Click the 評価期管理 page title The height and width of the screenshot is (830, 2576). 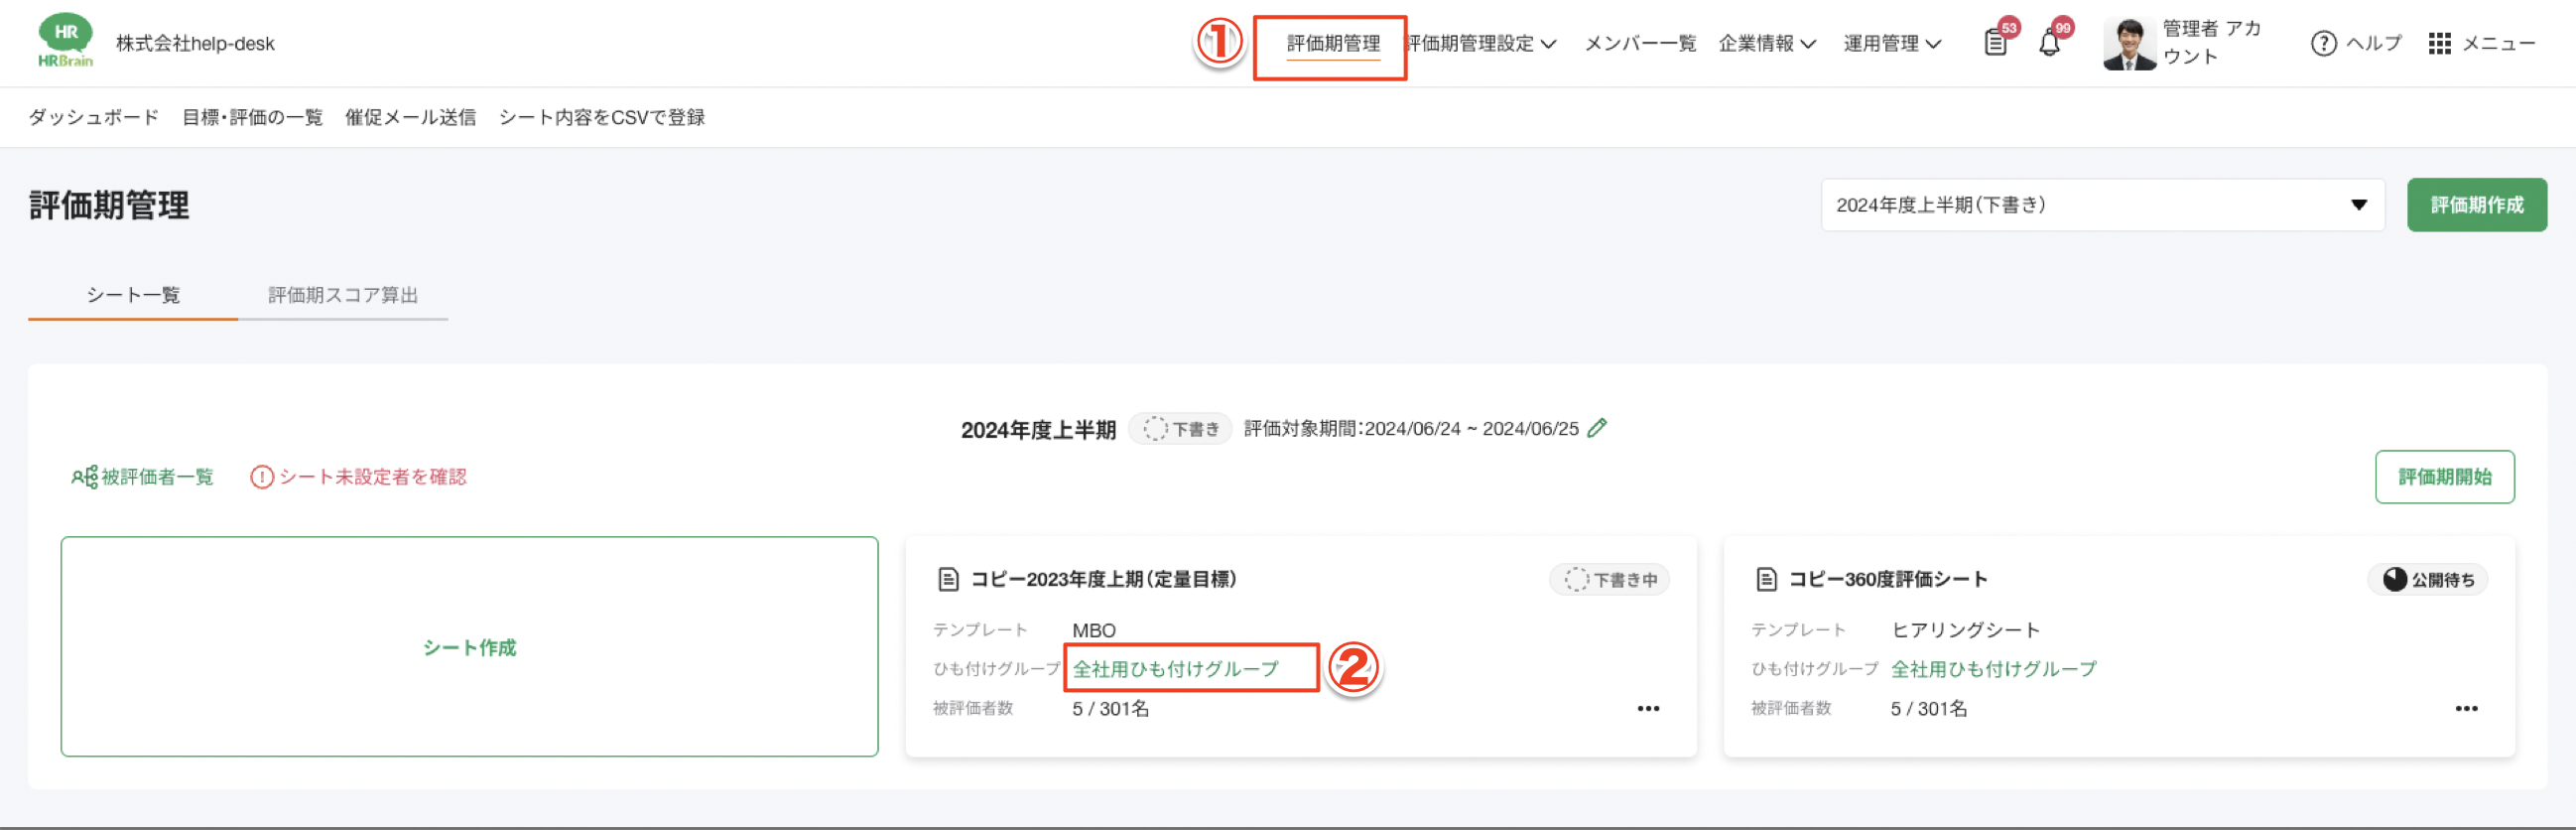click(x=109, y=205)
